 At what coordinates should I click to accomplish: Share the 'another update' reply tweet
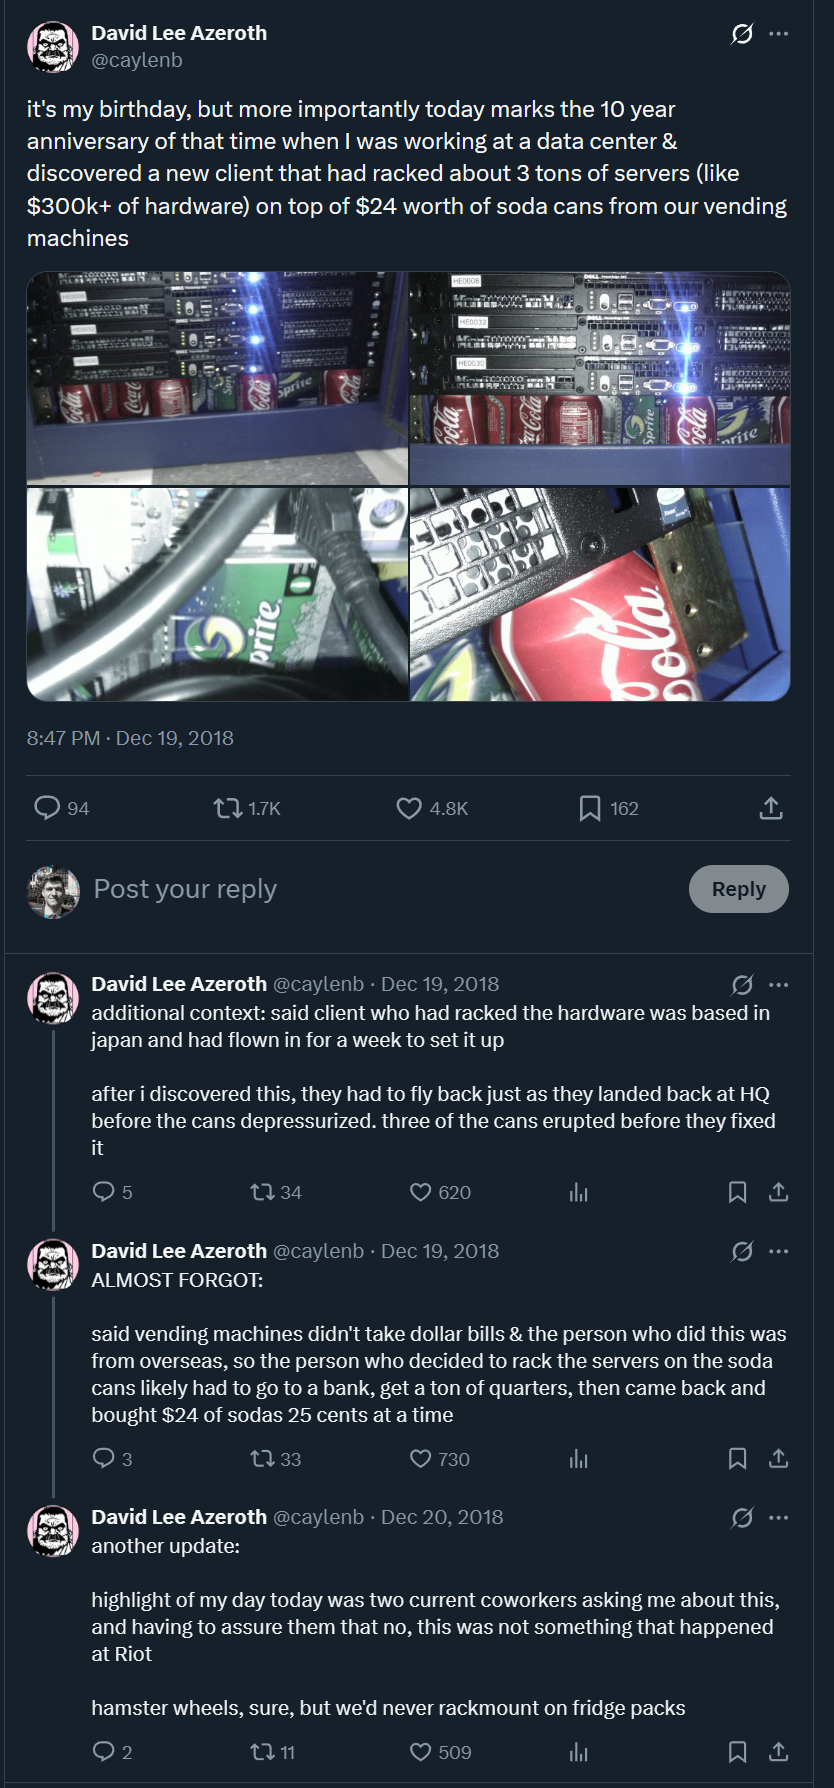(779, 1752)
